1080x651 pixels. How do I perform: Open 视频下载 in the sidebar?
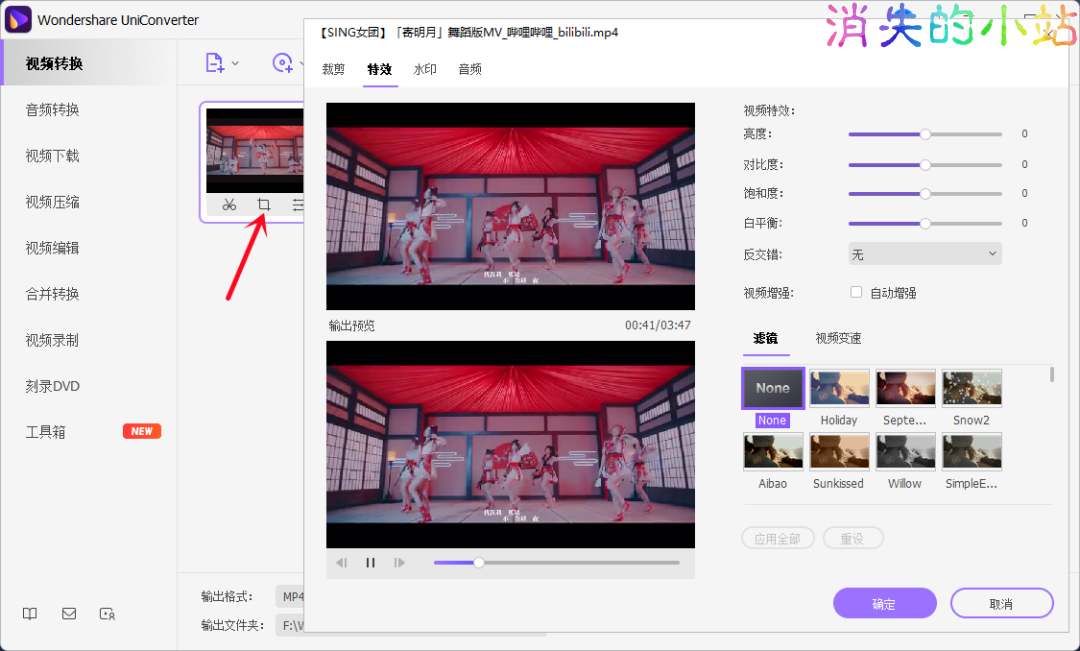pyautogui.click(x=52, y=156)
